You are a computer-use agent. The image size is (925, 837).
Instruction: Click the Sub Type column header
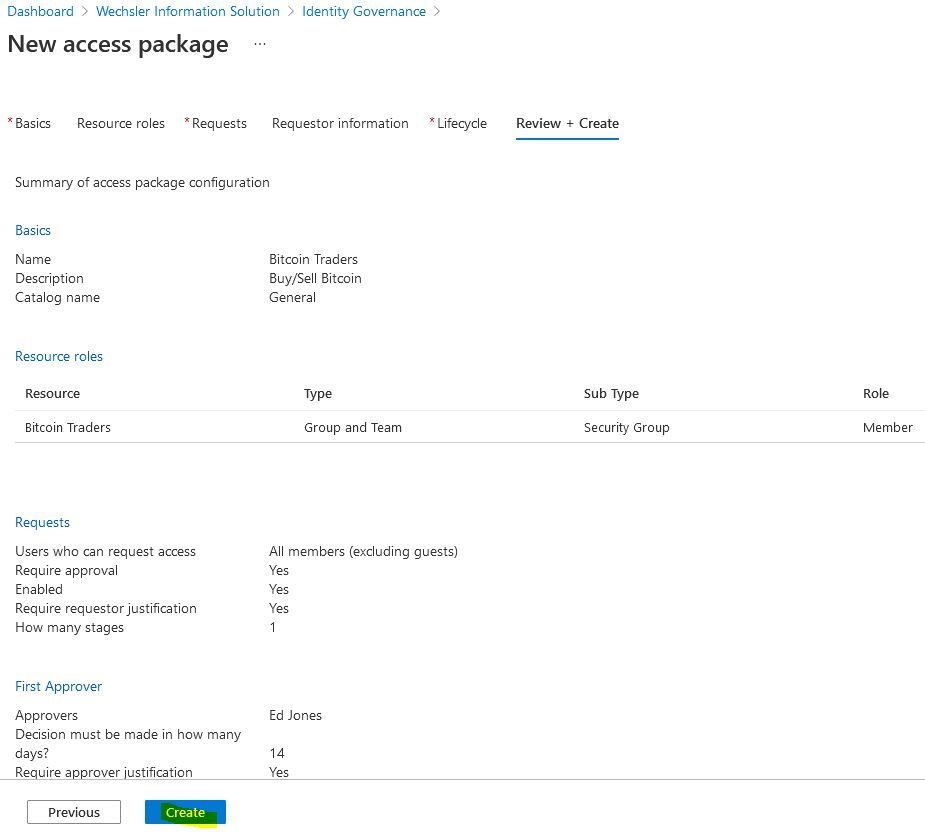611,393
